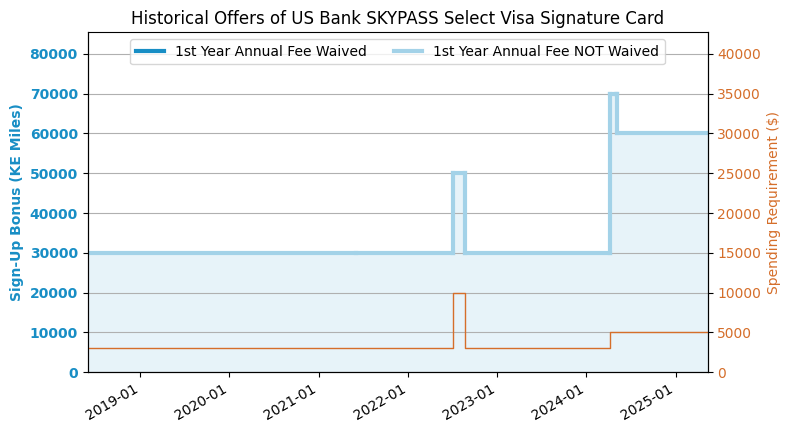
Task: Click the 80000 left axis tick label
Action: pyautogui.click(x=54, y=54)
